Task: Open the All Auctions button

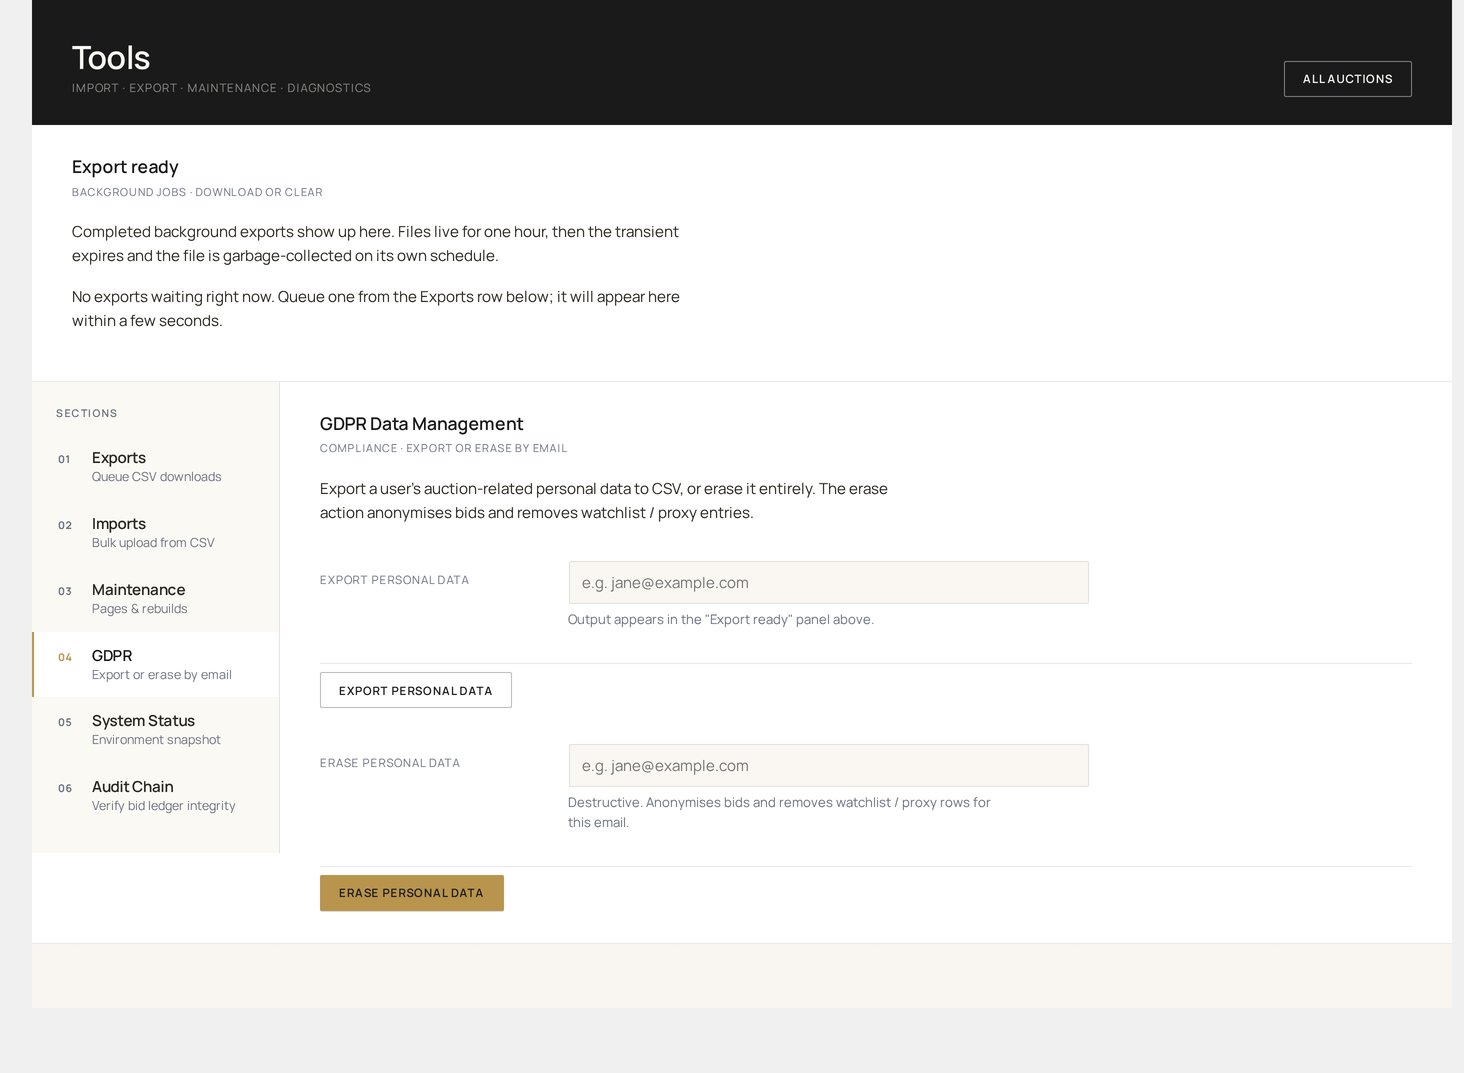Action: (x=1347, y=79)
